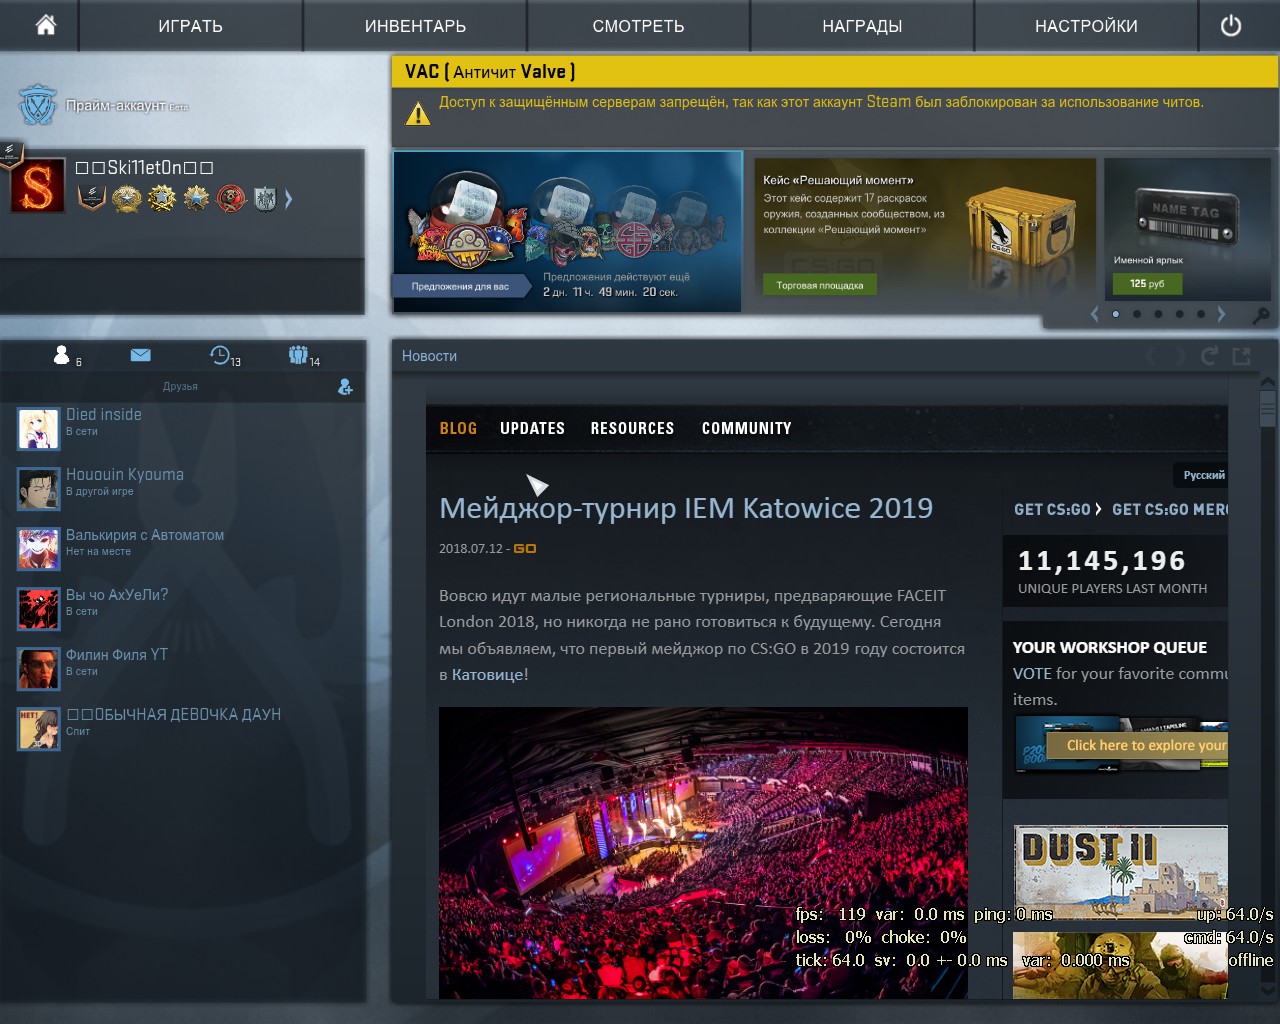Go to the home screen icon

(x=45, y=25)
